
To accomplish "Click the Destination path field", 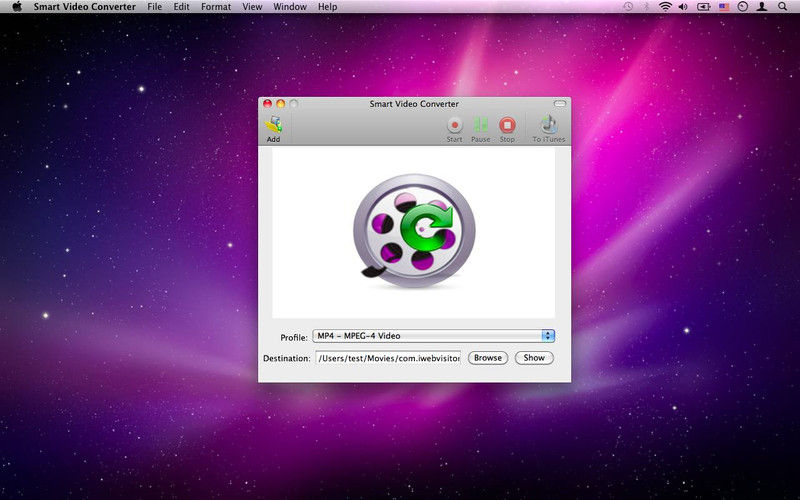I will click(x=388, y=358).
